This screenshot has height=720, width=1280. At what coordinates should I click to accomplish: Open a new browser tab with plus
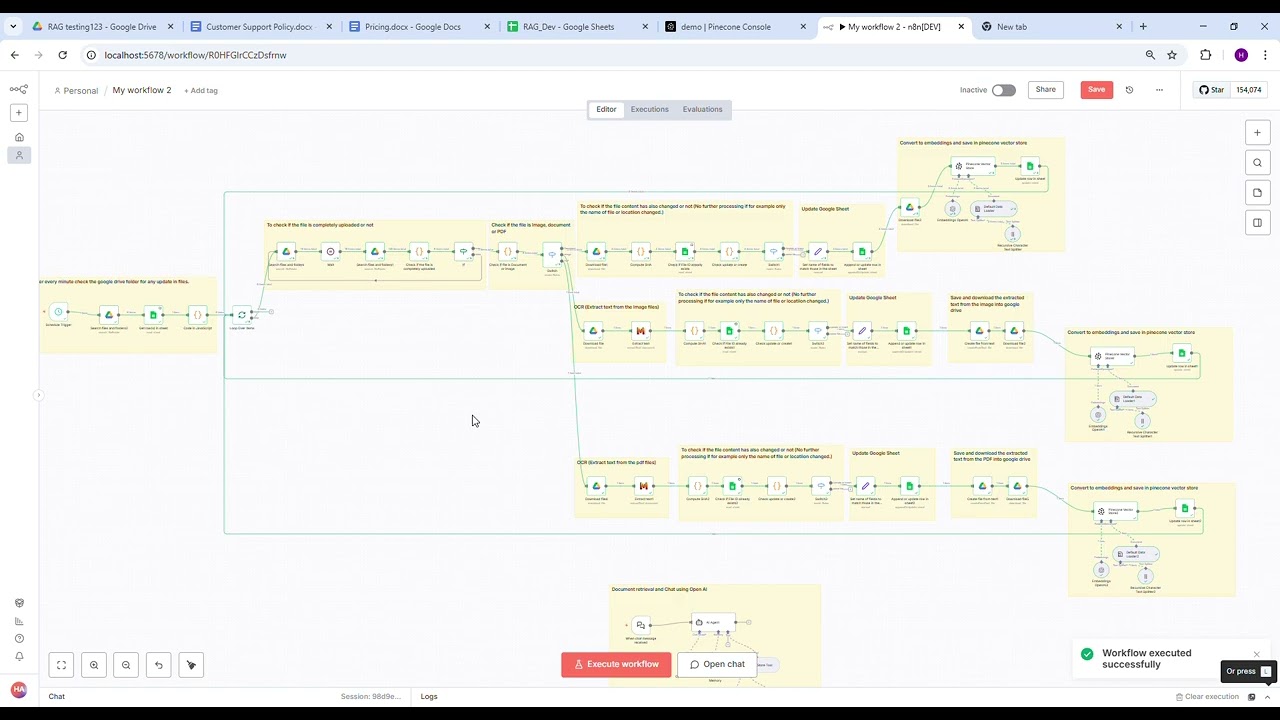click(x=1143, y=27)
